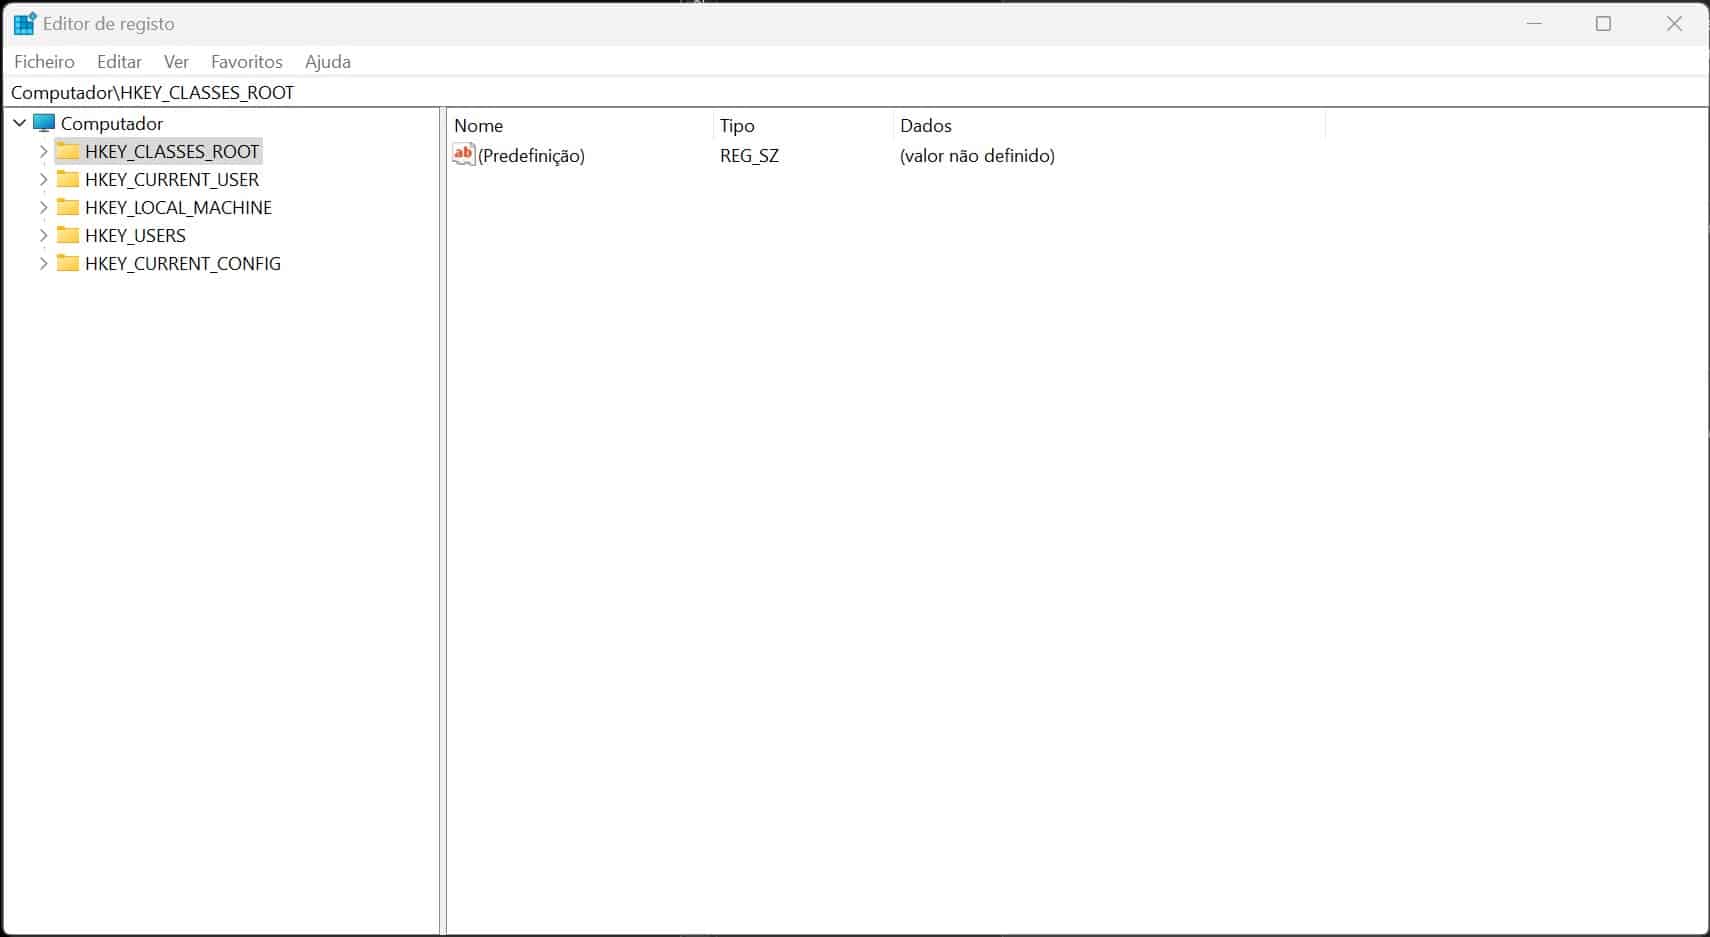Click the (valor não definido) data cell
1710x937 pixels.
[977, 155]
